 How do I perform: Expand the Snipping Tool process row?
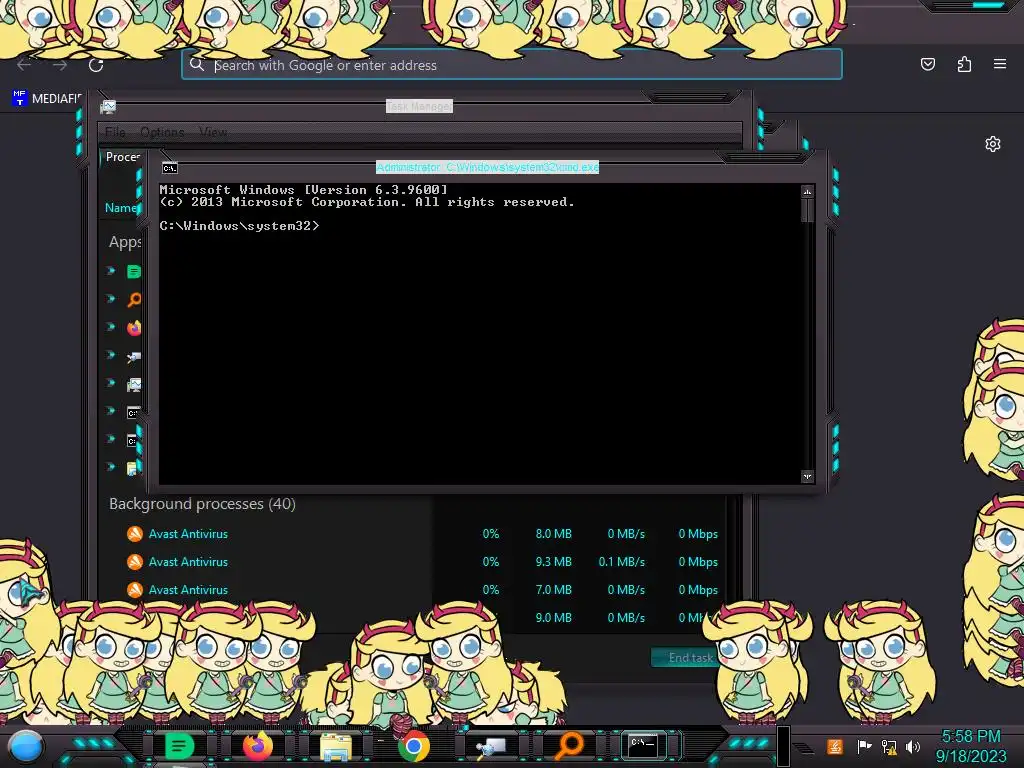pyautogui.click(x=111, y=355)
